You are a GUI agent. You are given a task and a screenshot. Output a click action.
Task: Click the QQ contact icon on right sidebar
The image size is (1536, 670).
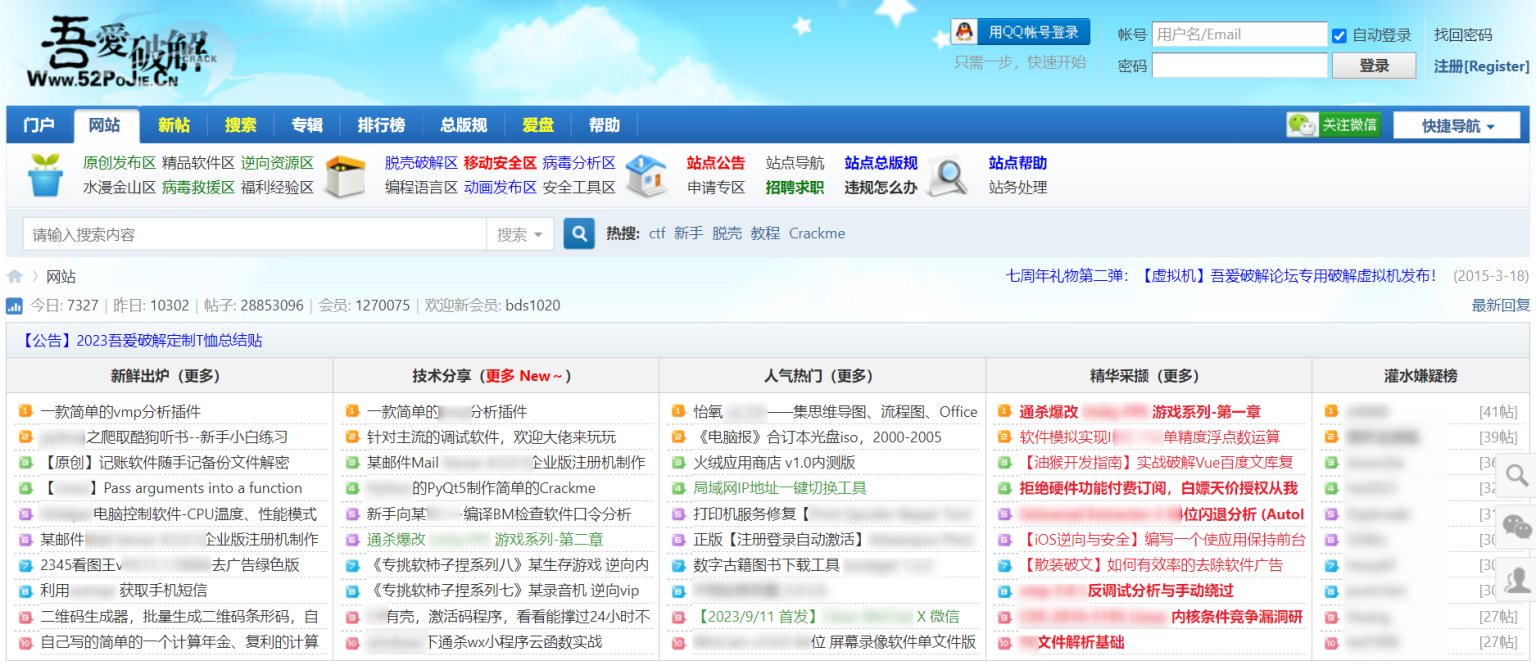point(1516,521)
